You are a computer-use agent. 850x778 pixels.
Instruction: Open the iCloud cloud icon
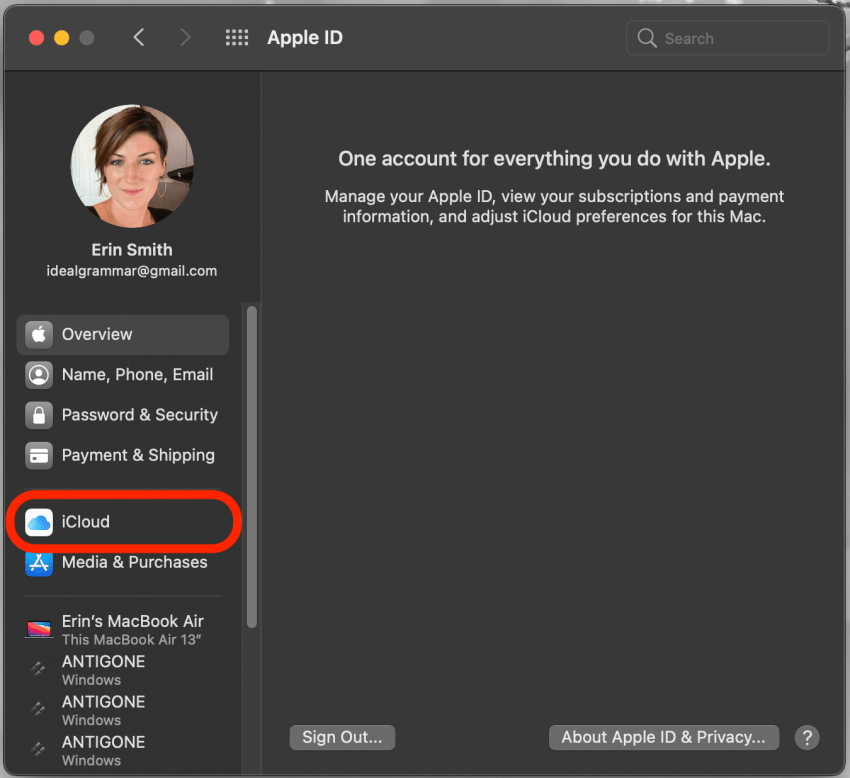point(39,522)
